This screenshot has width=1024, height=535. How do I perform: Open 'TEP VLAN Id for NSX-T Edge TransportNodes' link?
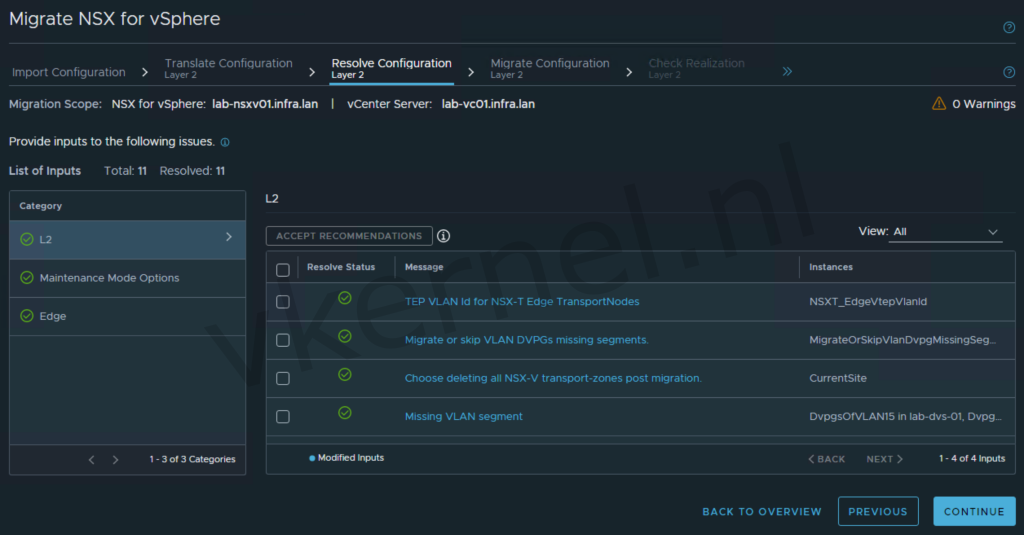pyautogui.click(x=522, y=302)
